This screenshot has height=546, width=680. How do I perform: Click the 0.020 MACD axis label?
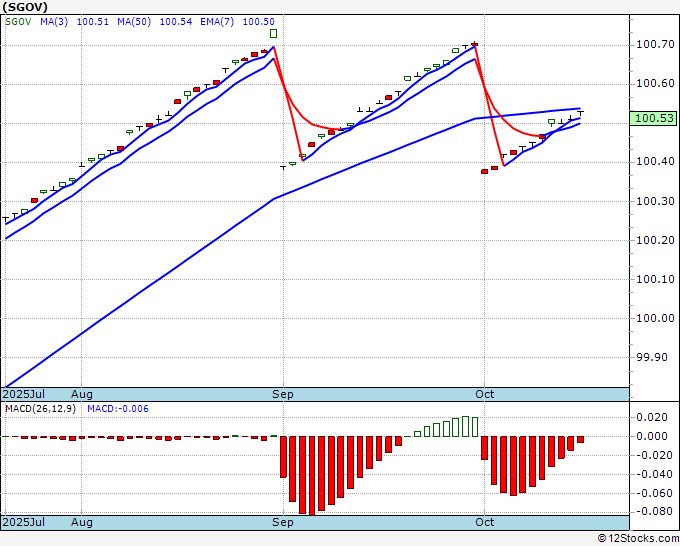[651, 417]
